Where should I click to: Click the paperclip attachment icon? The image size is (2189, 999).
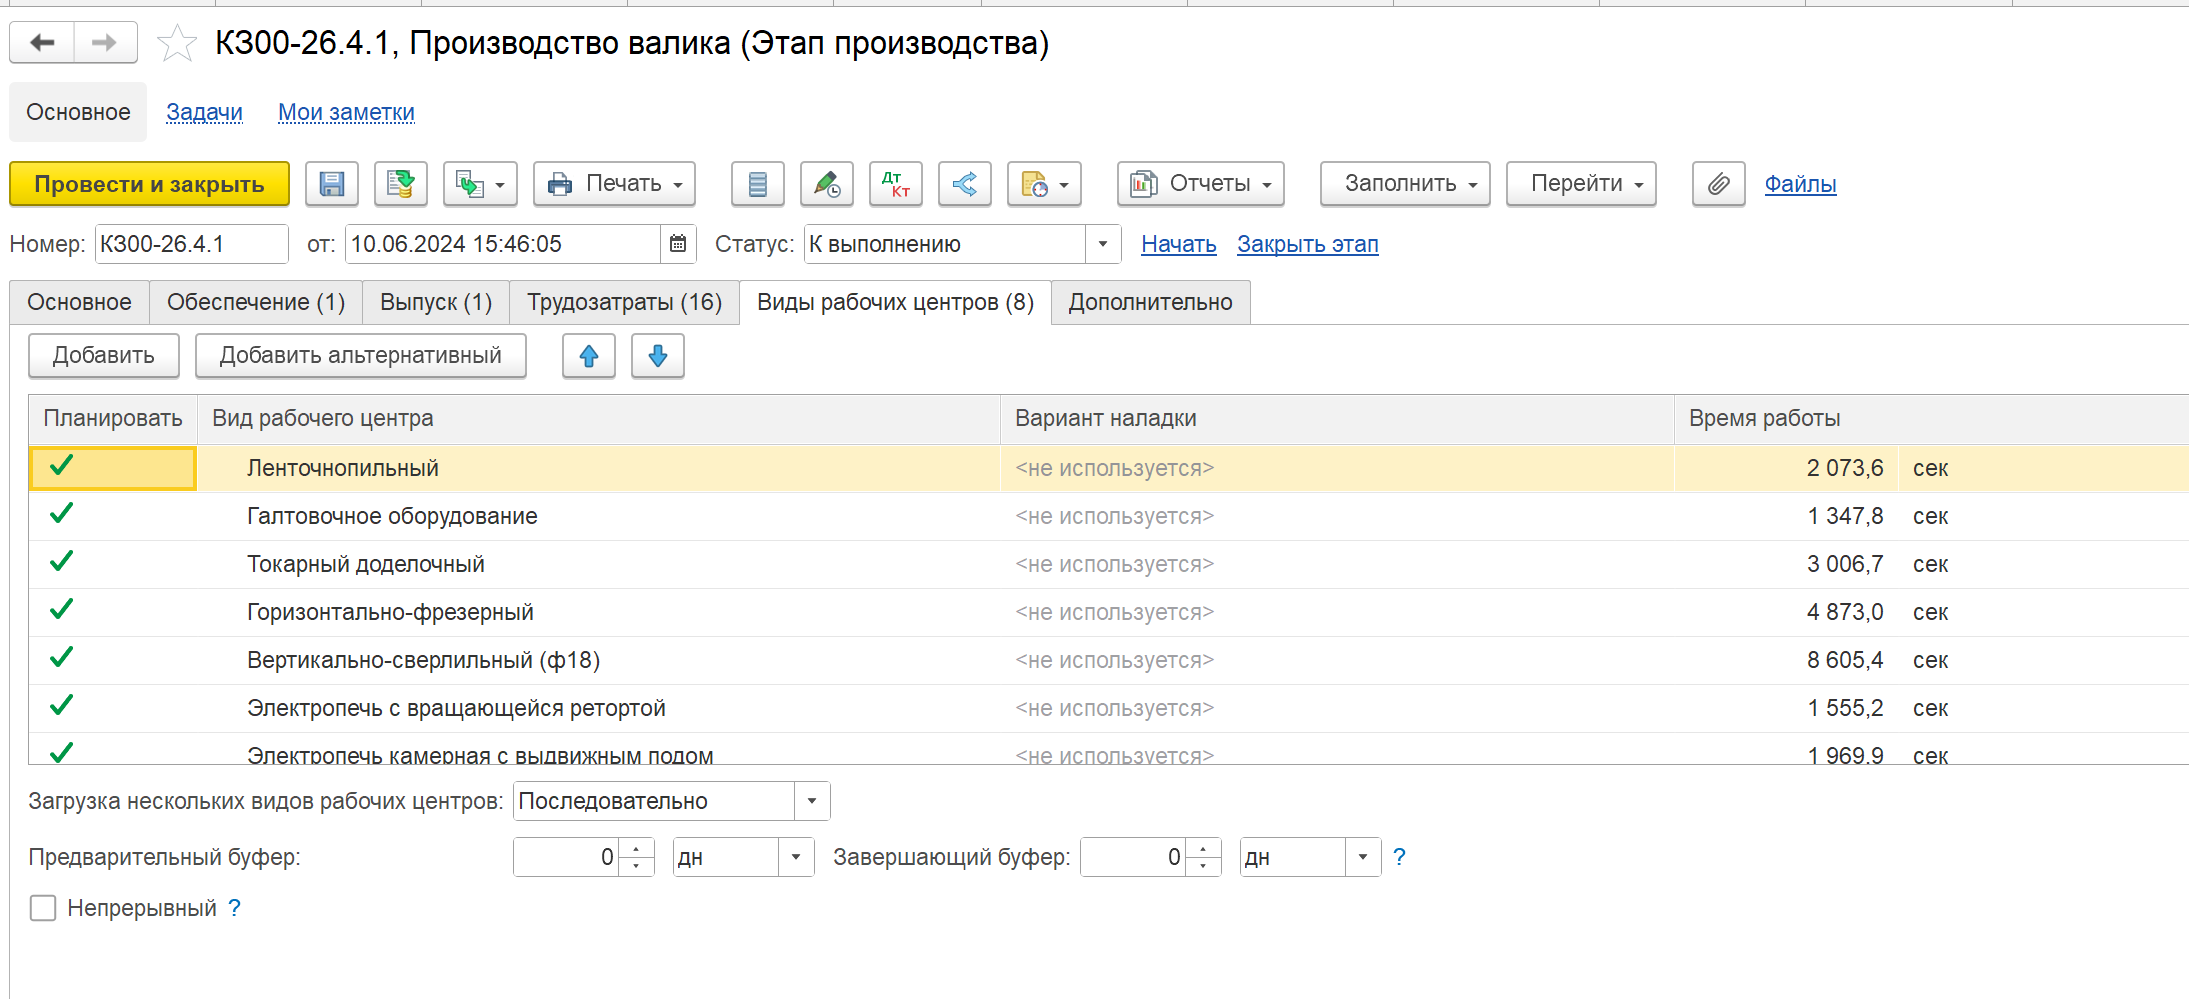click(1719, 184)
